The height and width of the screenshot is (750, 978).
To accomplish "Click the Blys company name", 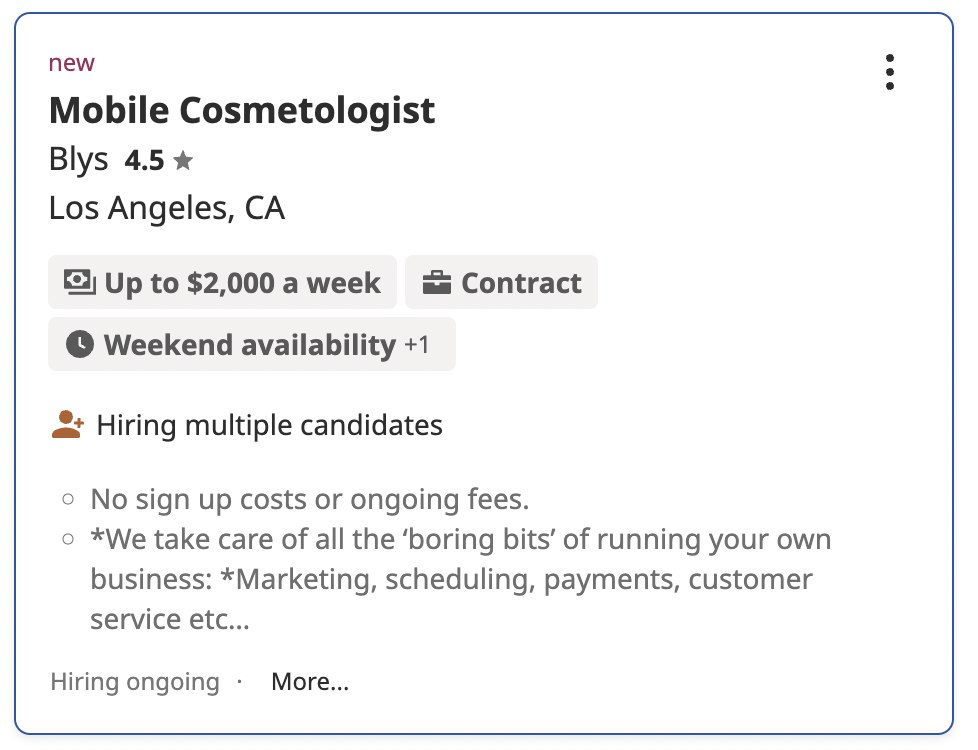I will 78,159.
